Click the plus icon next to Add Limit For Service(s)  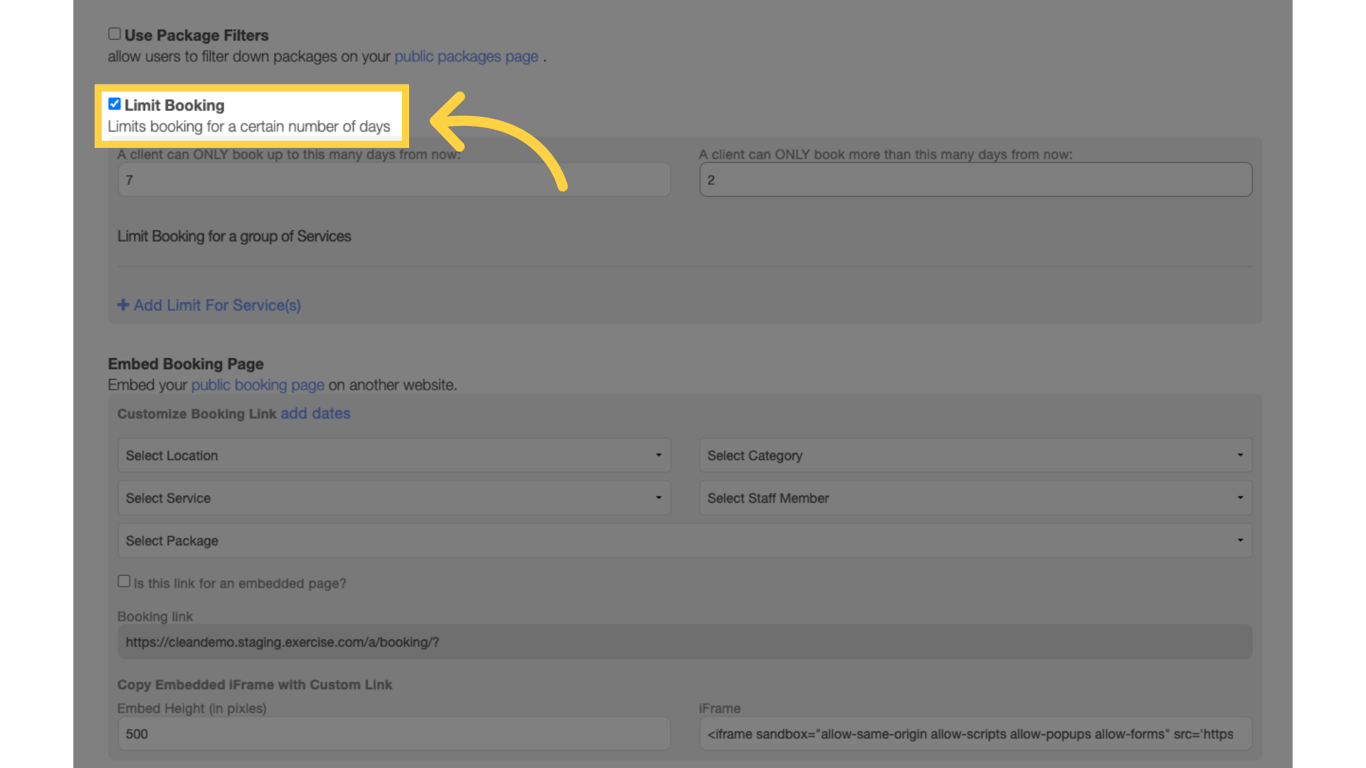tap(123, 305)
